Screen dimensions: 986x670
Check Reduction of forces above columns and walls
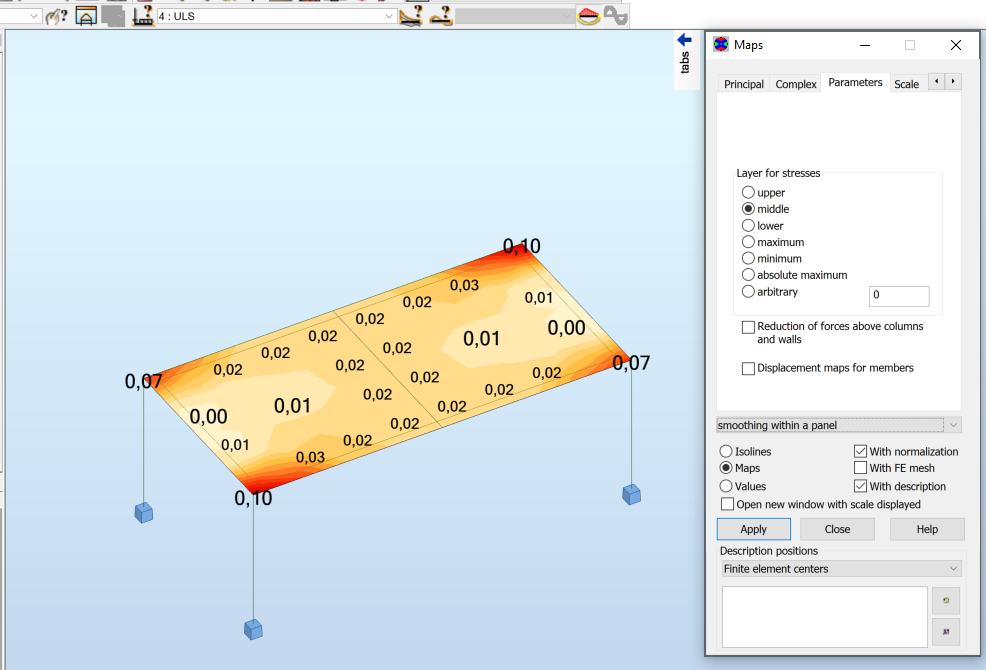(748, 327)
